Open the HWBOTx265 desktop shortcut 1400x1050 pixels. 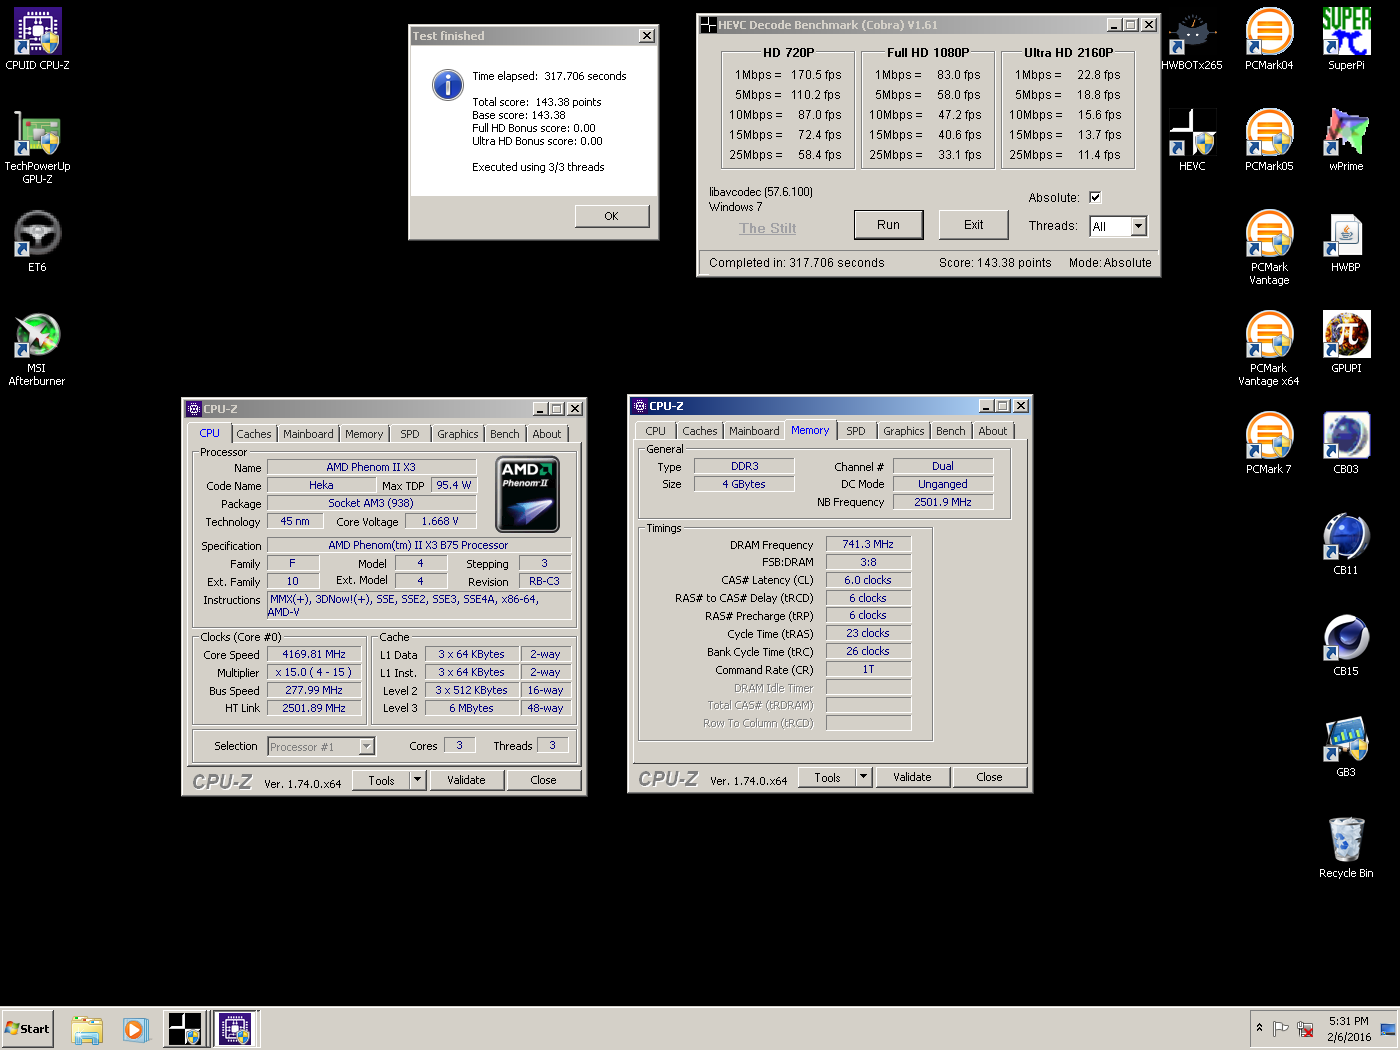pos(1192,40)
